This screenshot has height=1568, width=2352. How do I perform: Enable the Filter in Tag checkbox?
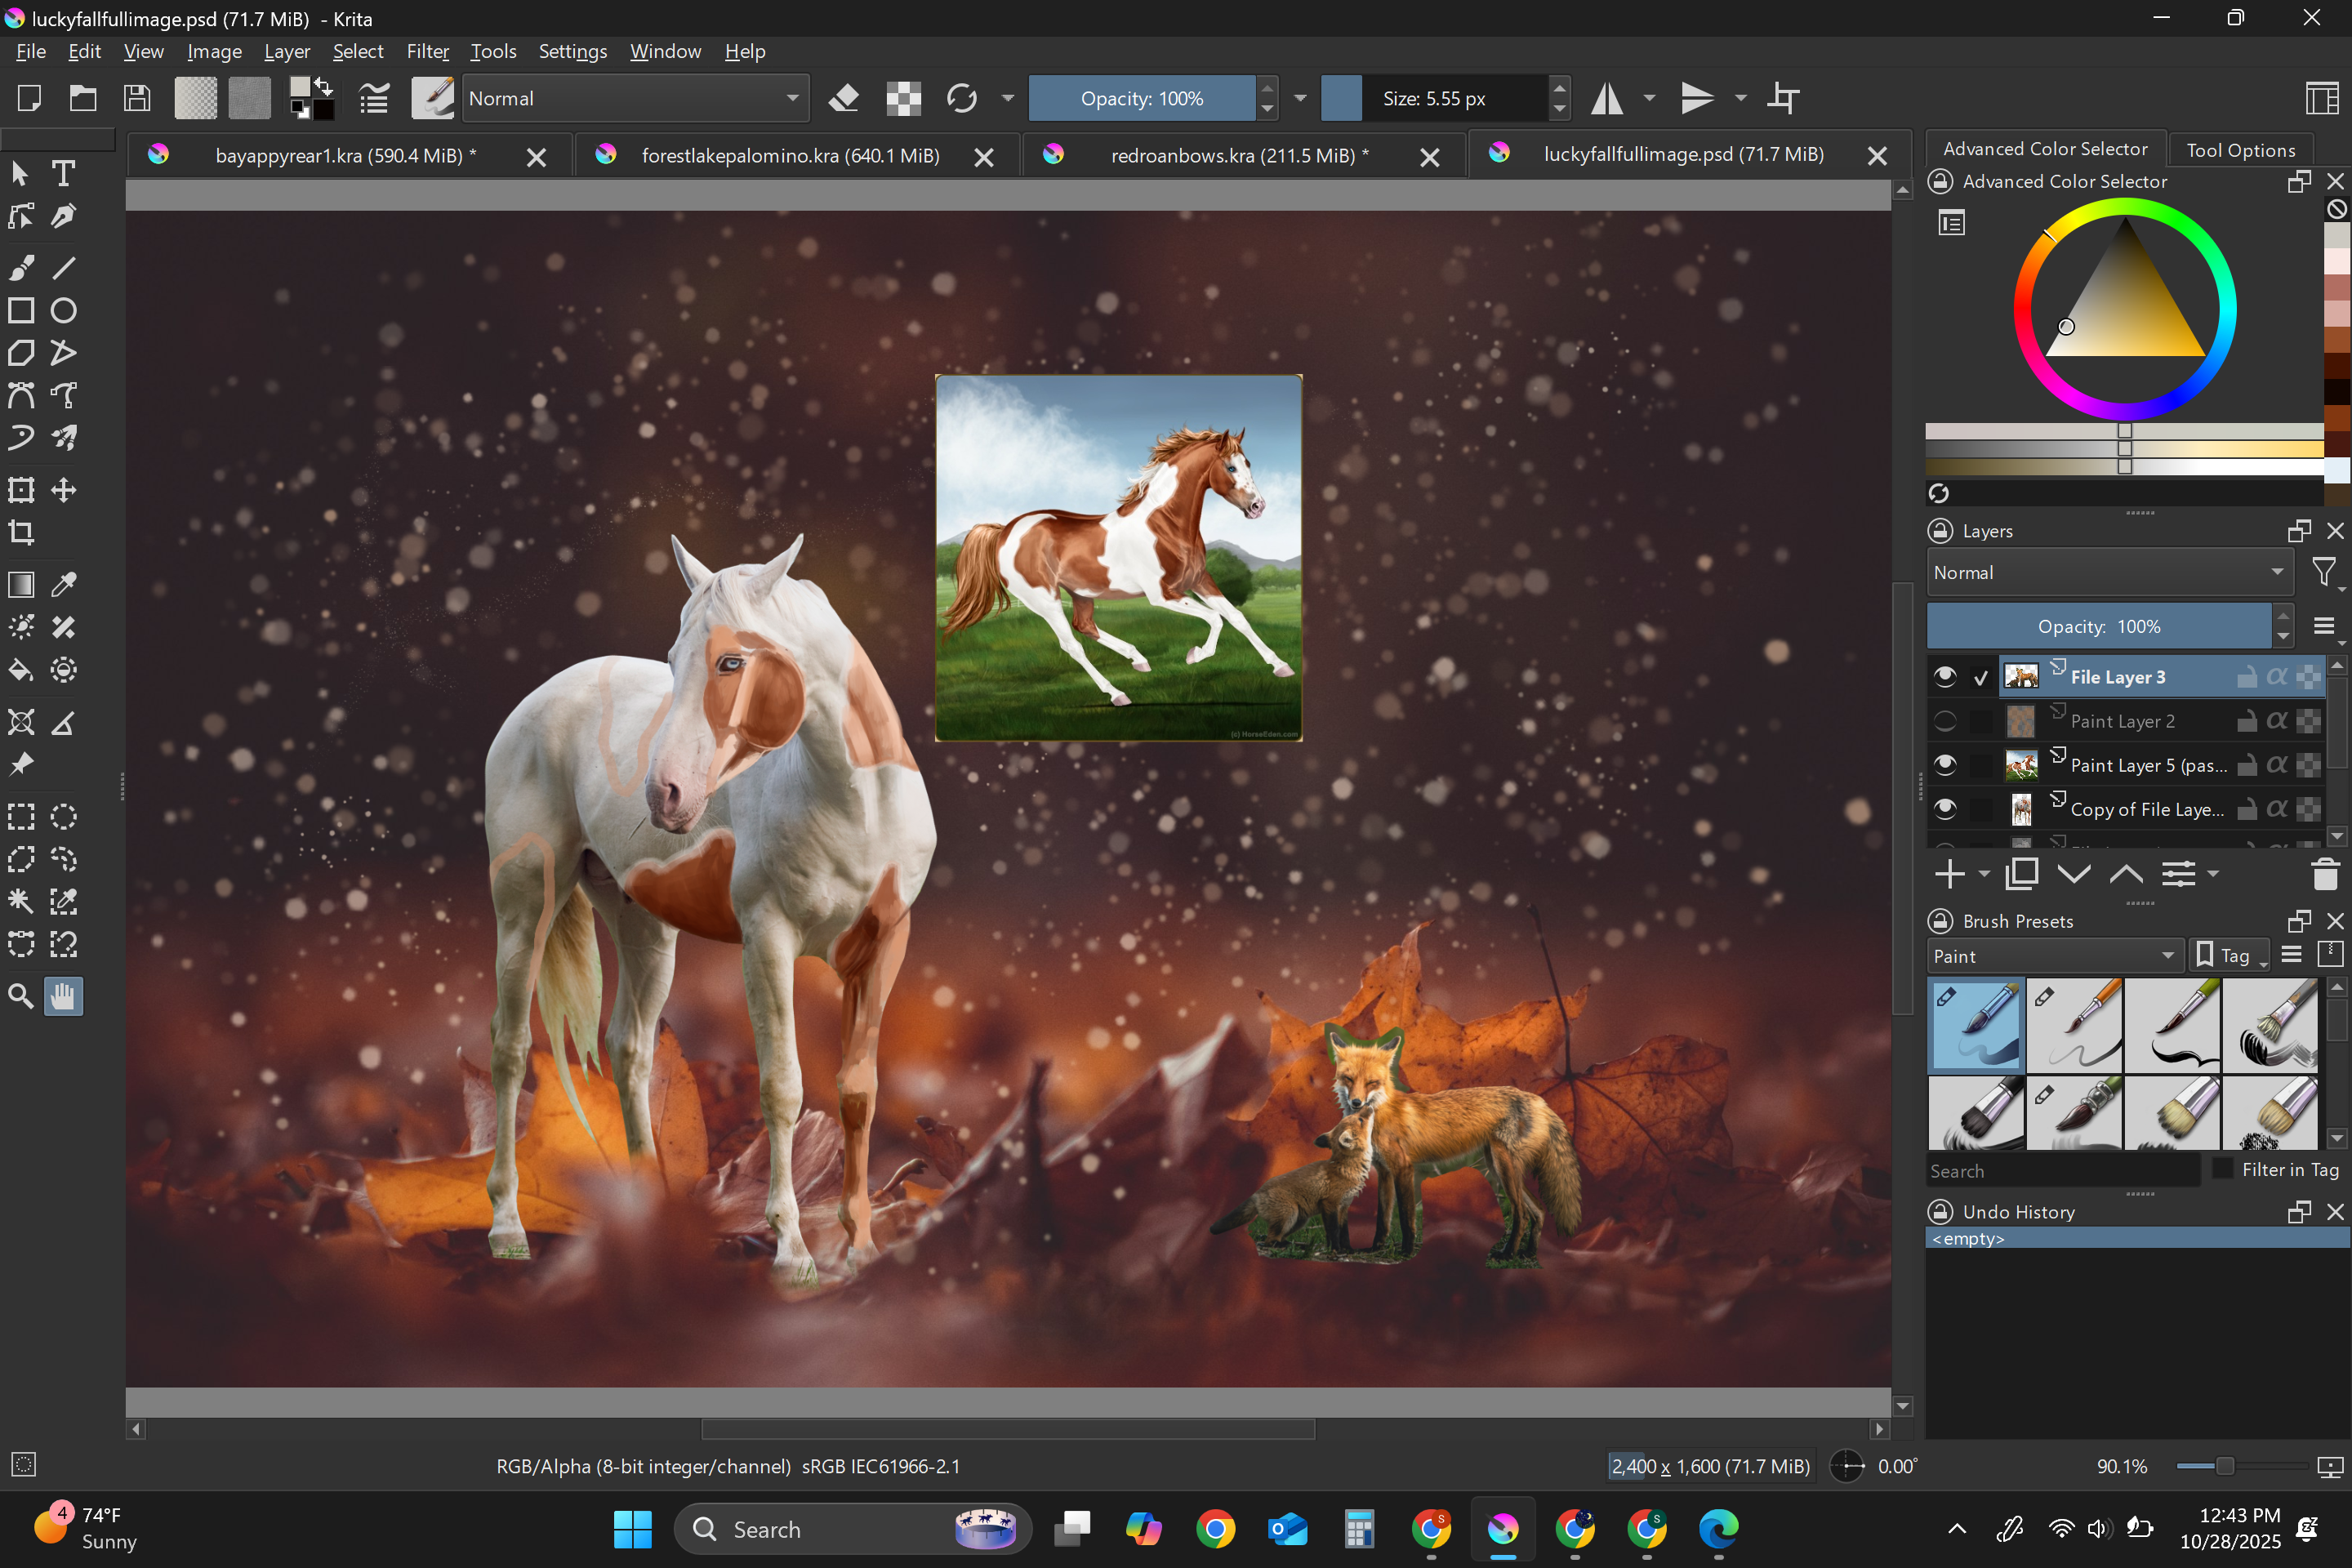pos(2222,1169)
